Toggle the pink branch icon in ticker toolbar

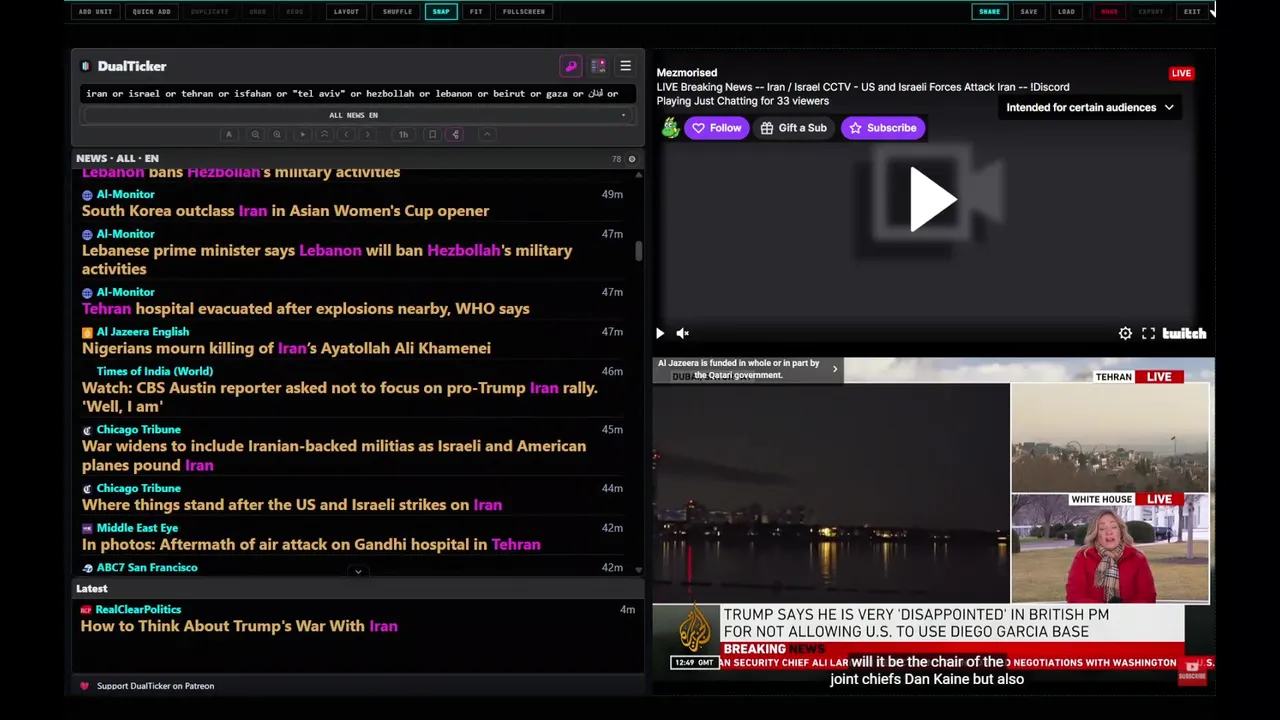click(x=455, y=134)
